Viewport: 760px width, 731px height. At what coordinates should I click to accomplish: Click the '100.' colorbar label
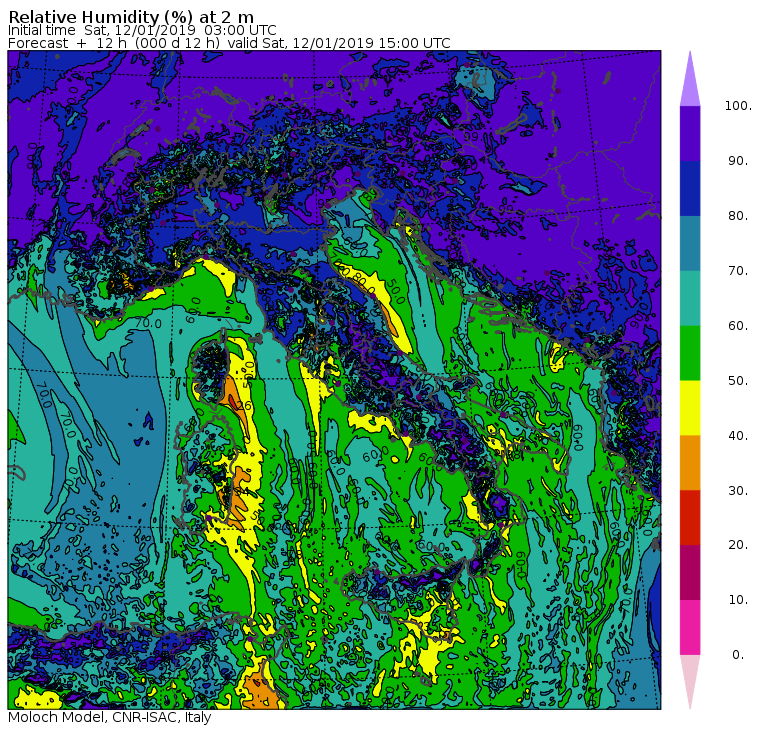pyautogui.click(x=738, y=105)
